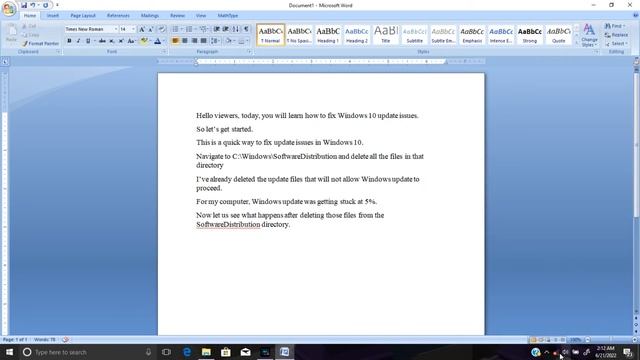640x360 pixels.
Task: Open the Change Styles menu
Action: pyautogui.click(x=589, y=35)
